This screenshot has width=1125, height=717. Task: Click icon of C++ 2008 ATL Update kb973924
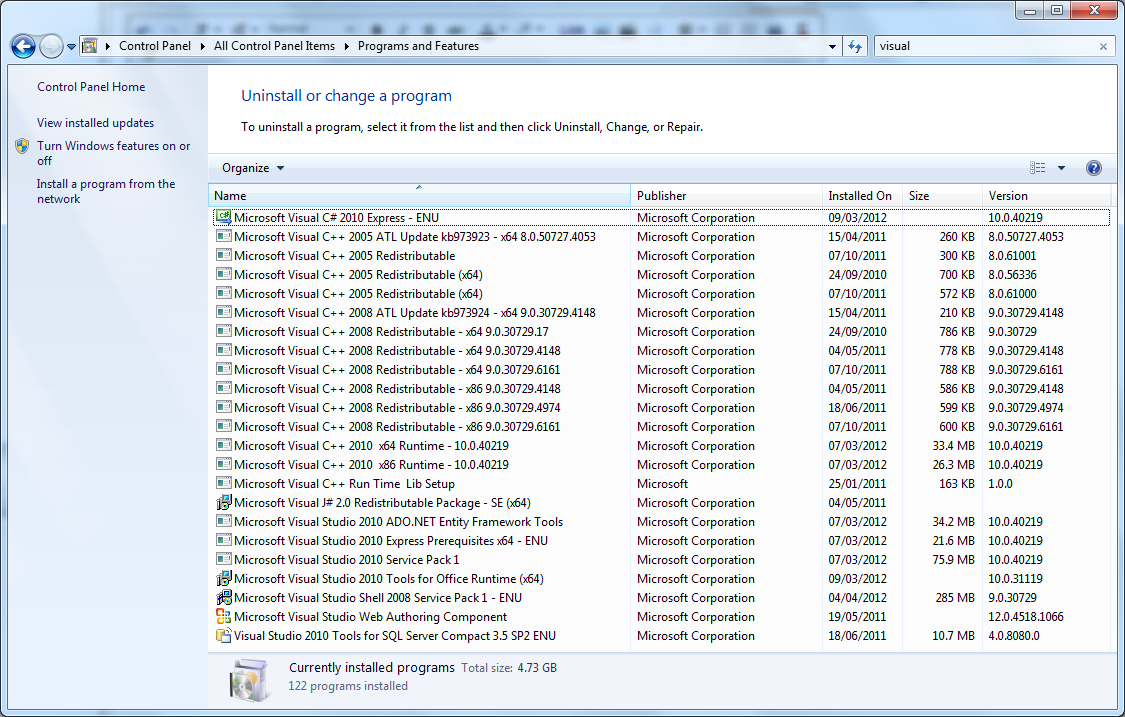click(x=224, y=312)
